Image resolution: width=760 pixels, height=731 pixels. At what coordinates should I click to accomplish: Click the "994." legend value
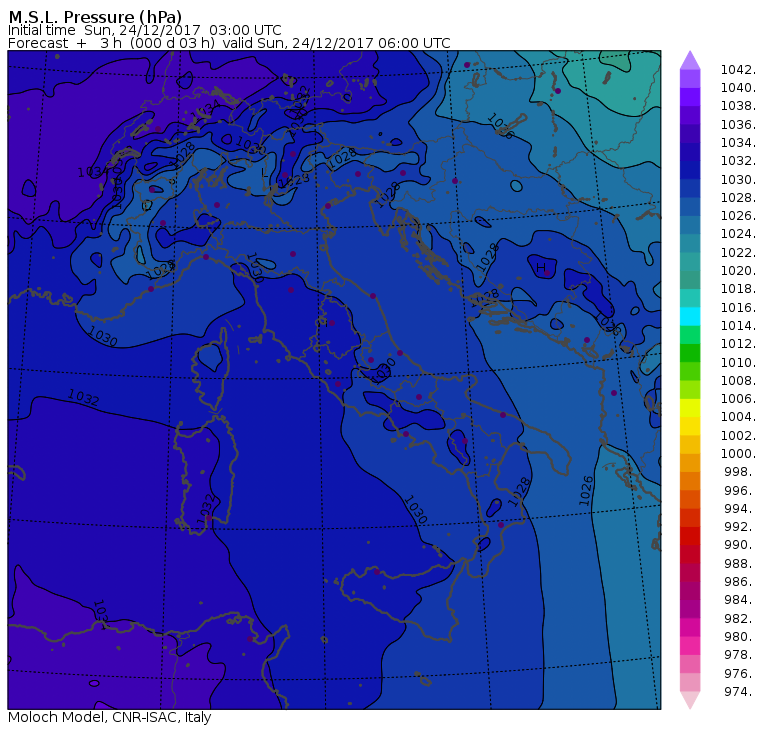(740, 509)
